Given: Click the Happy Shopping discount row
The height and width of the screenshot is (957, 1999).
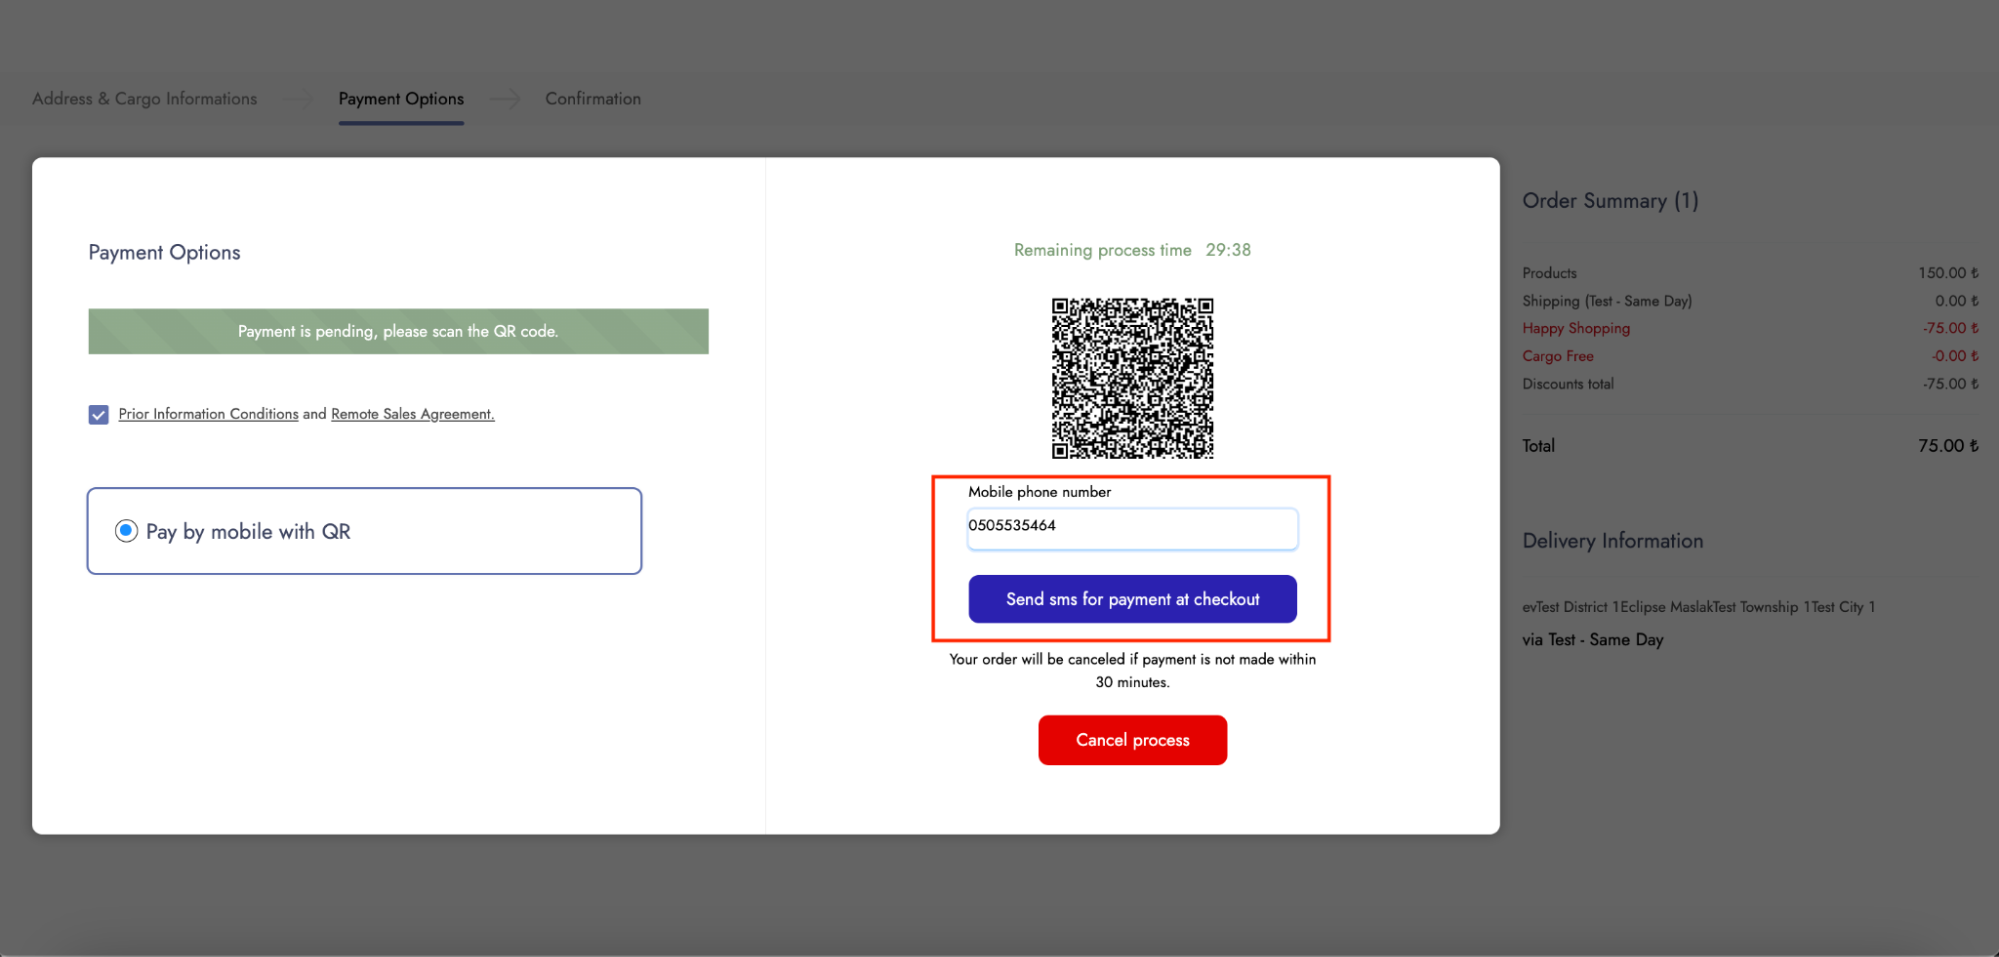Looking at the screenshot, I should click(1576, 328).
